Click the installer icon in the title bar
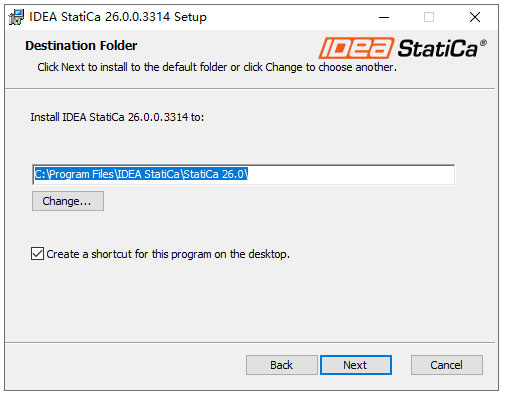509x394 pixels. 16,17
